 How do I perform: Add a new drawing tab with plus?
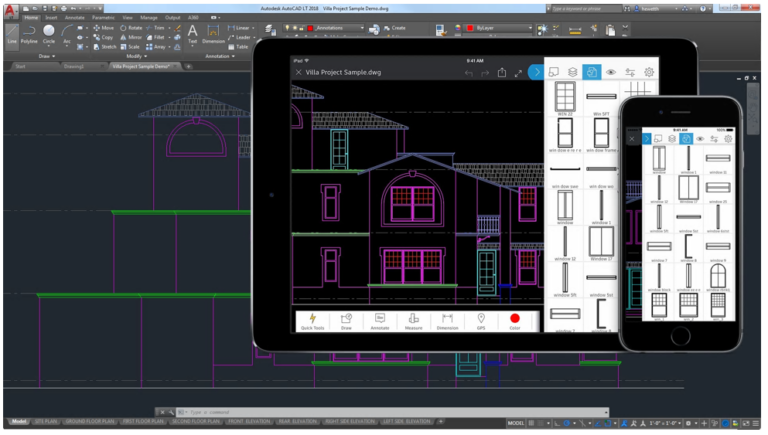188,66
